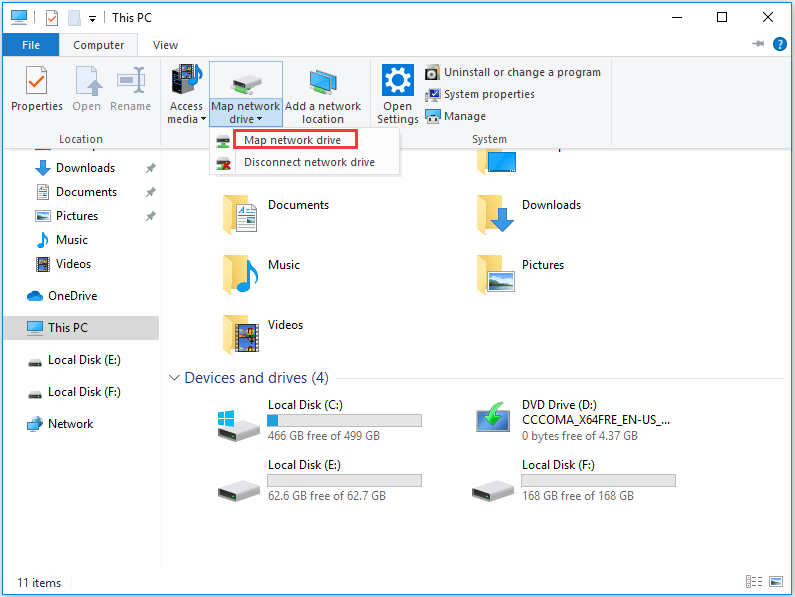Switch to the Computer tab
795x597 pixels.
[x=98, y=45]
